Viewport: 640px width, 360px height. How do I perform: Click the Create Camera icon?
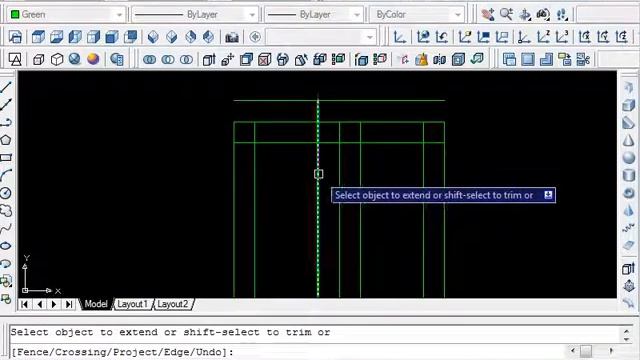pyautogui.click(x=232, y=37)
